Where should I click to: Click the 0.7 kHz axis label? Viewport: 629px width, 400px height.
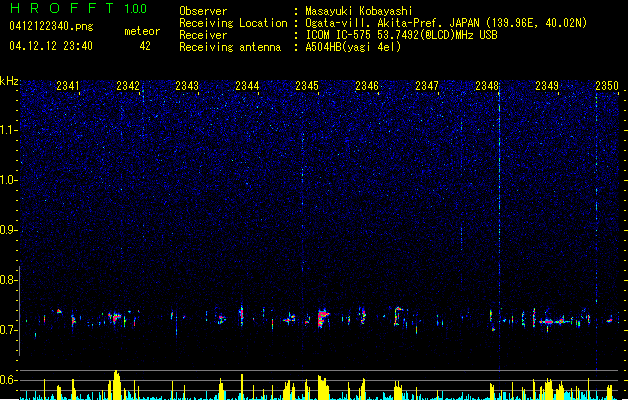(9, 330)
